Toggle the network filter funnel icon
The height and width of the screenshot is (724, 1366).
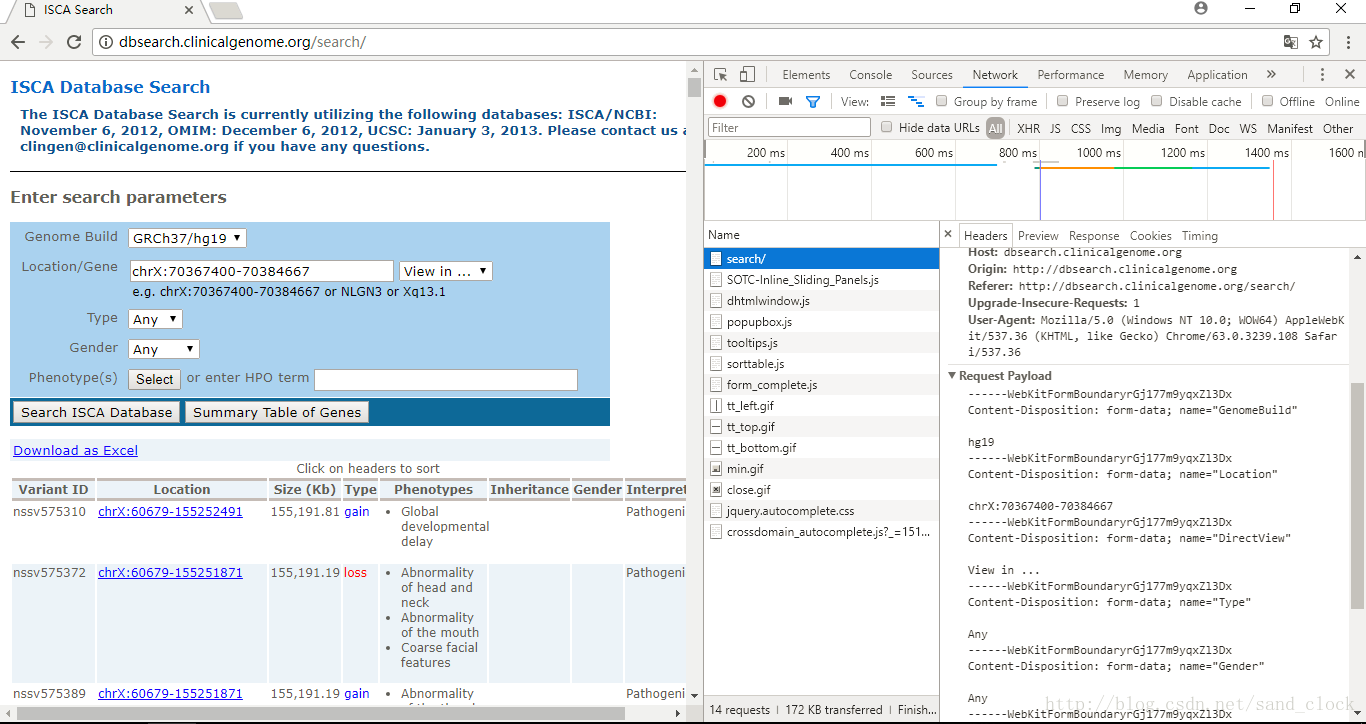pos(813,101)
